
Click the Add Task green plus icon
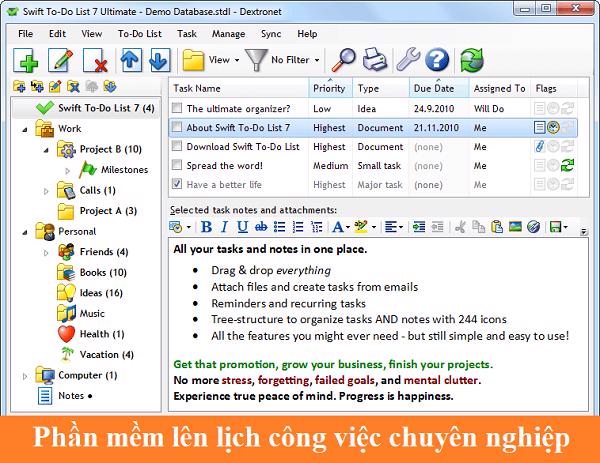(26, 60)
